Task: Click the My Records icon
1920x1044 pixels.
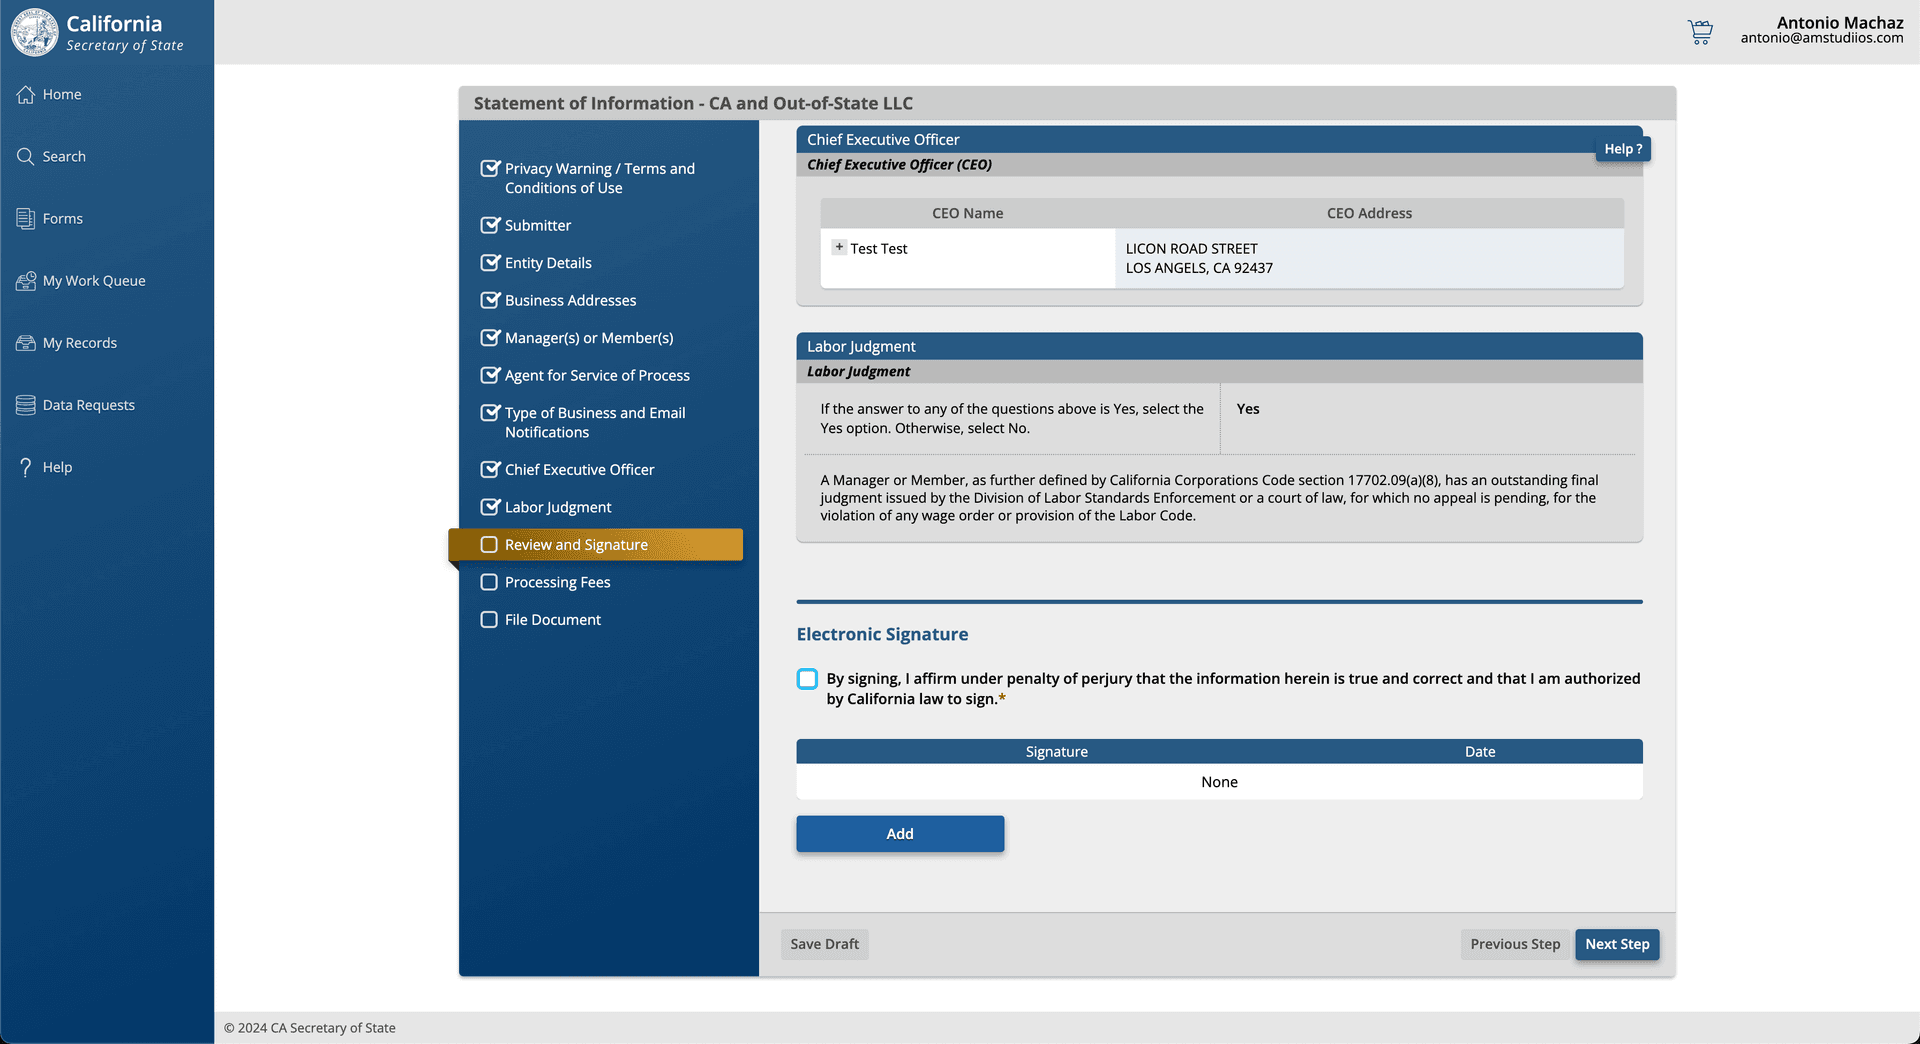Action: click(26, 343)
